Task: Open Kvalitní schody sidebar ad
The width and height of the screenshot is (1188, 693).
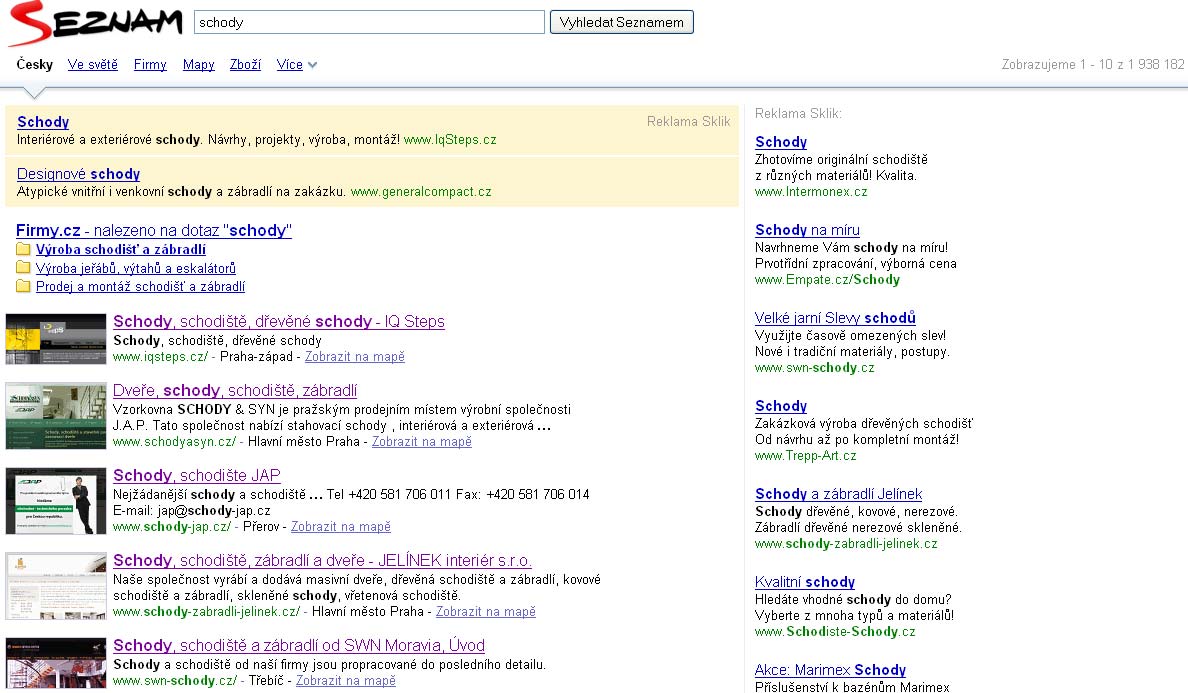Action: [x=805, y=582]
